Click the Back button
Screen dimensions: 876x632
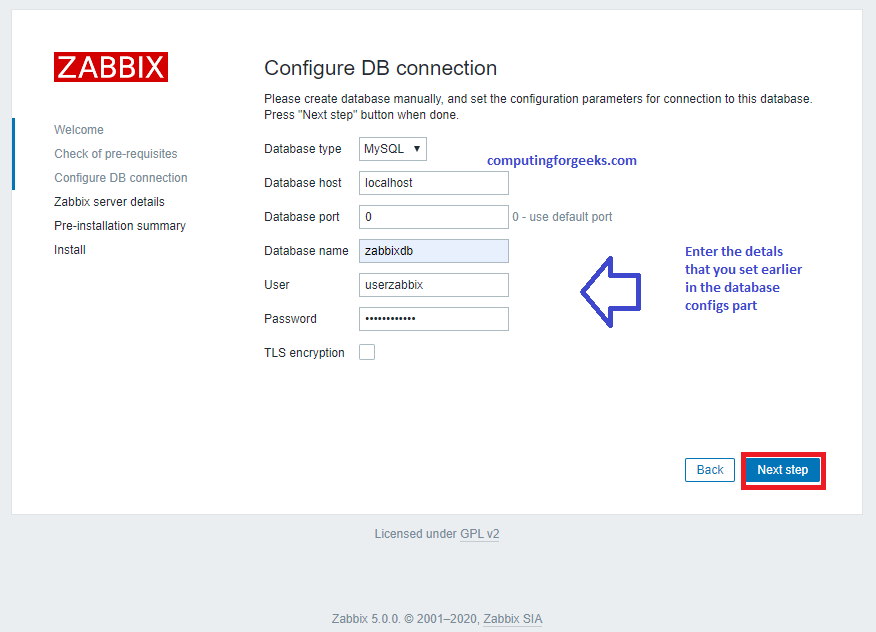pos(710,470)
